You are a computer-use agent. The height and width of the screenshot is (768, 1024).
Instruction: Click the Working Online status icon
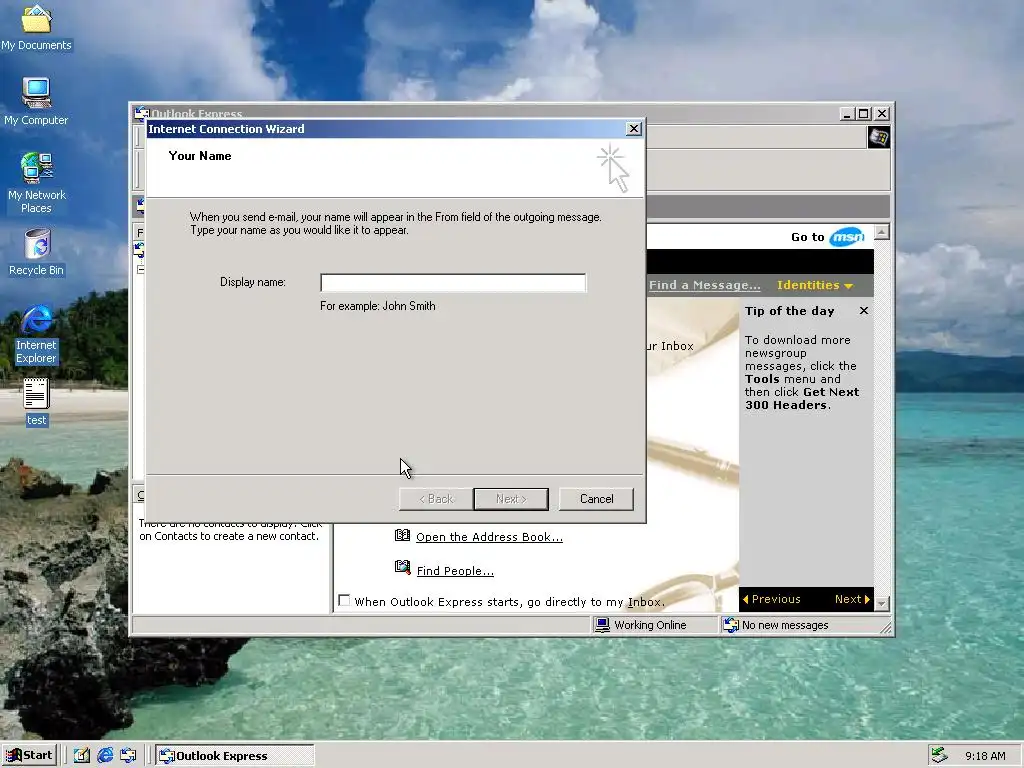coord(602,625)
